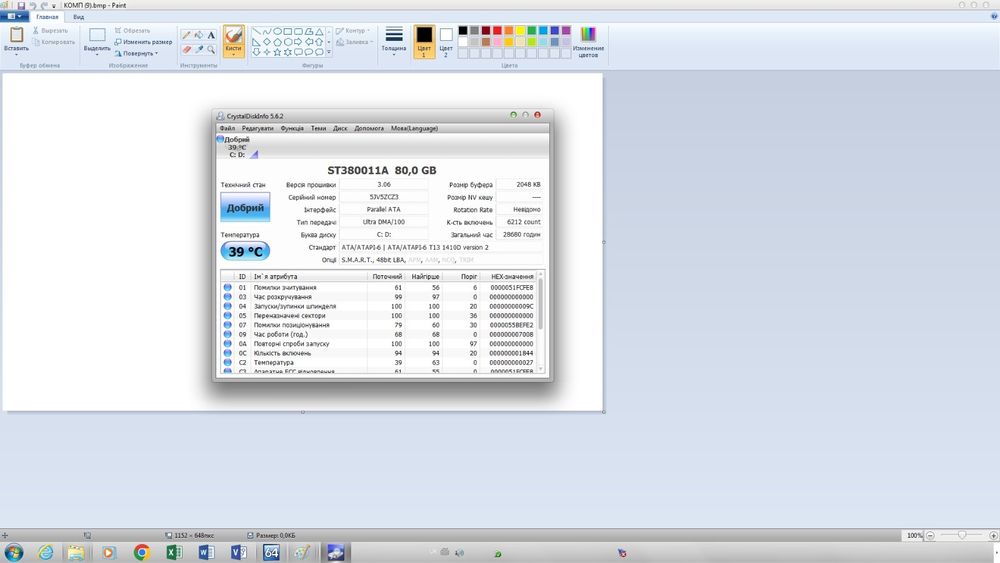Select the Fill with color bucket tool
1000x563 pixels.
pyautogui.click(x=198, y=35)
